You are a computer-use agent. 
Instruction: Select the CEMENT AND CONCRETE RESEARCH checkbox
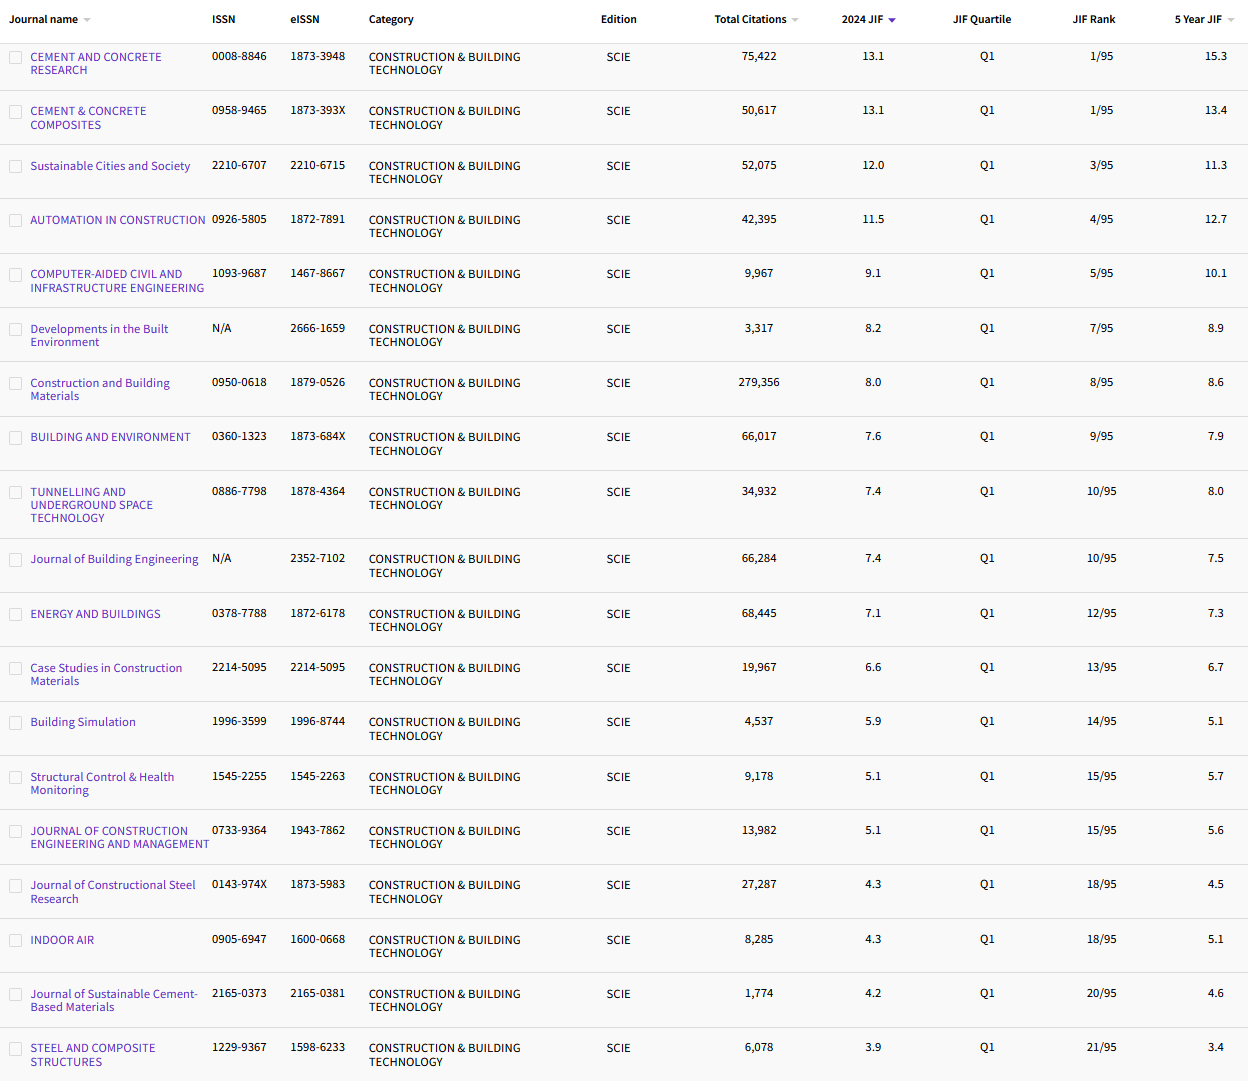[x=15, y=57]
